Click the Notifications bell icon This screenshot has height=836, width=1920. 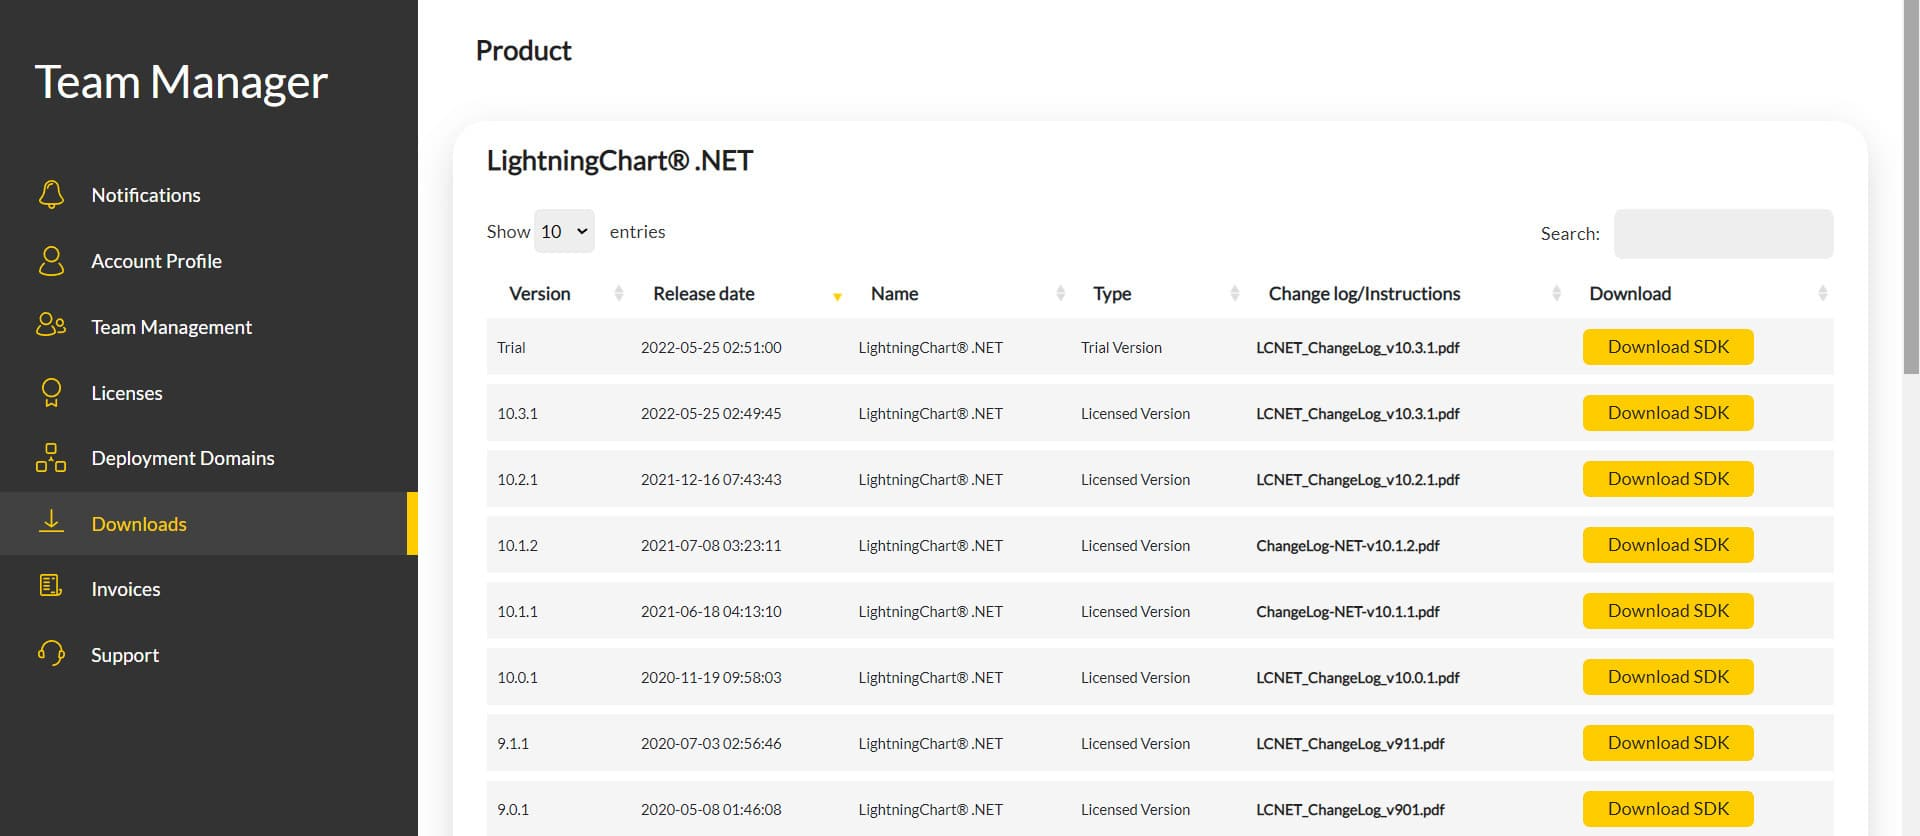point(51,195)
